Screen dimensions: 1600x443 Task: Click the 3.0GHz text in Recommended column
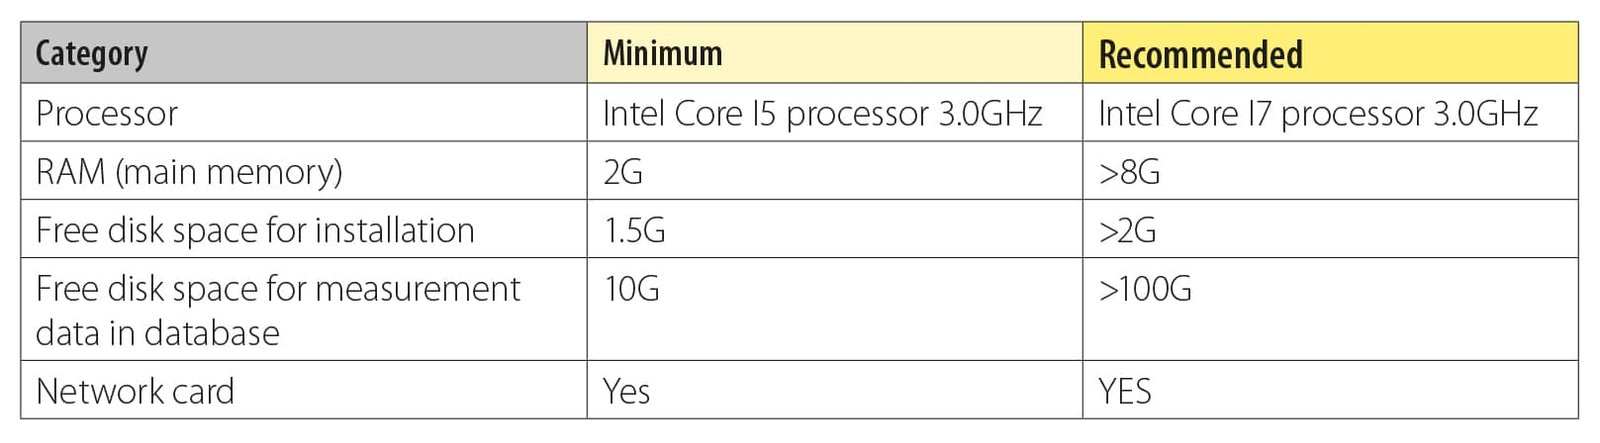1485,114
